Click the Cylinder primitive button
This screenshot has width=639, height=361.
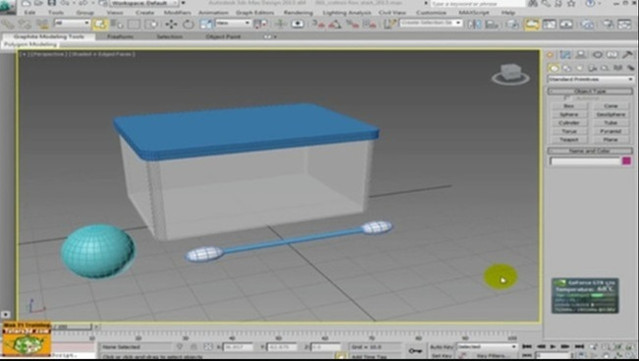[x=569, y=123]
